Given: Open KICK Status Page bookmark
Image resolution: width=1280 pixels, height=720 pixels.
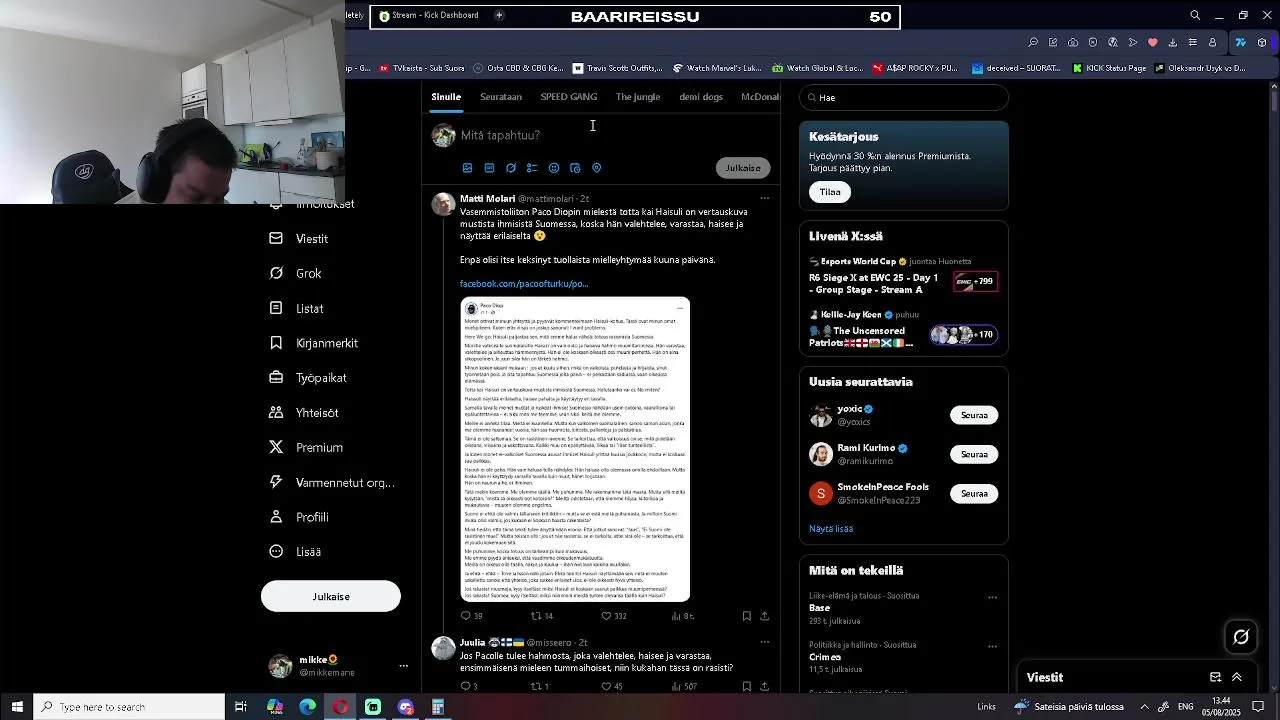Looking at the screenshot, I should click(x=1109, y=69).
